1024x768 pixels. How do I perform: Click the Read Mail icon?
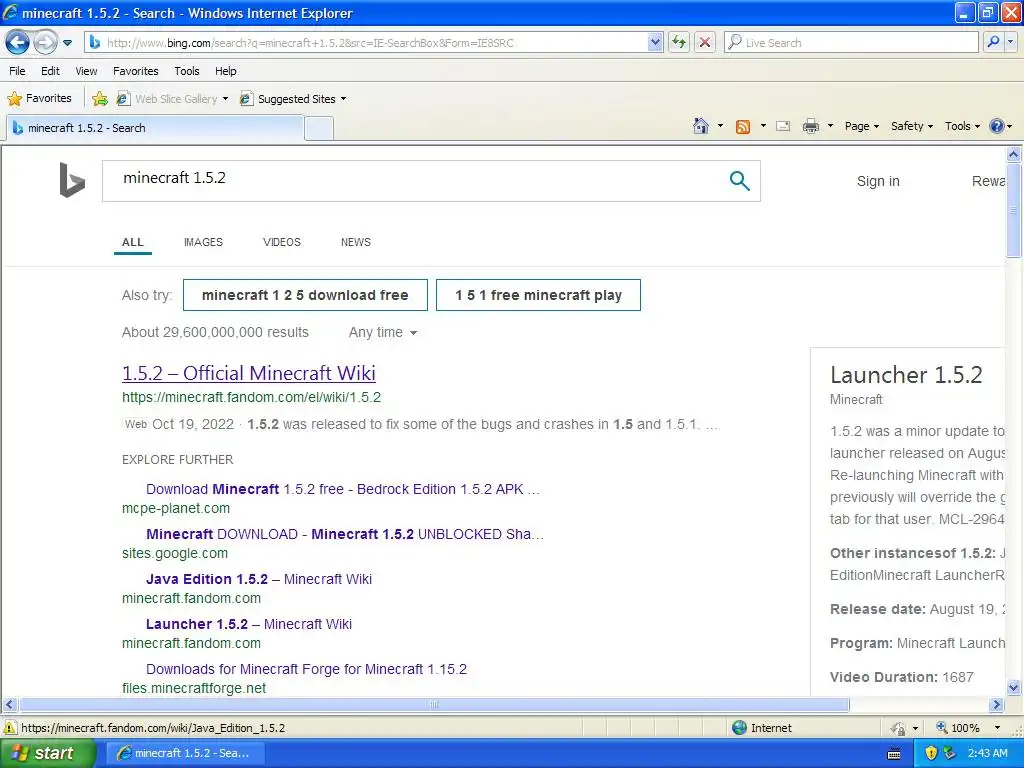(x=783, y=126)
